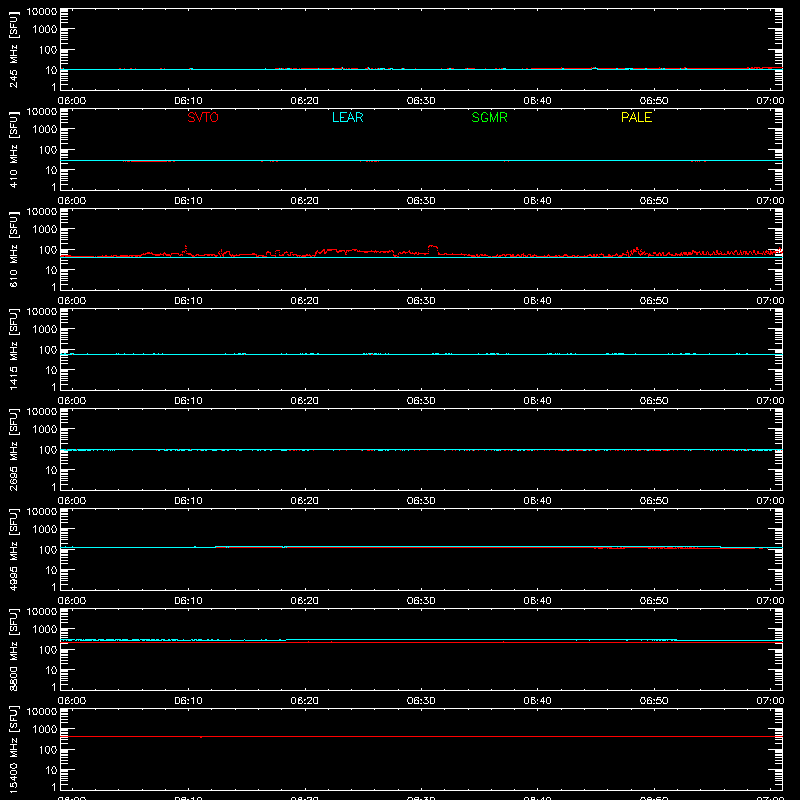The image size is (800, 800).
Task: Click the red burst peak near 06:31 at 610 MHz
Action: [x=433, y=247]
